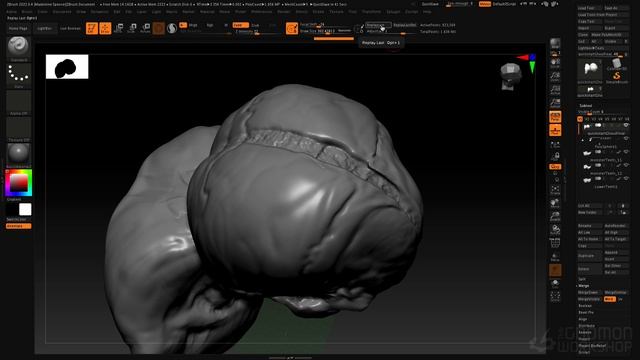
Task: Click the Frame icon on right shelf
Action: [555, 189]
